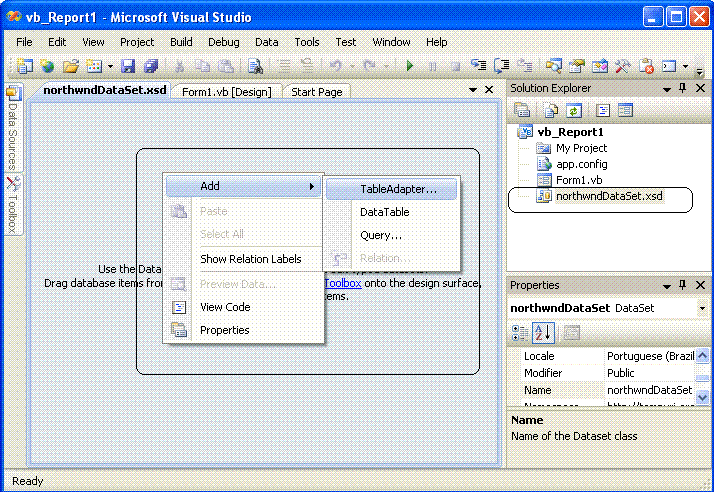Close the northwndDataSet.xsd document tab
The width and height of the screenshot is (714, 492).
[x=489, y=90]
